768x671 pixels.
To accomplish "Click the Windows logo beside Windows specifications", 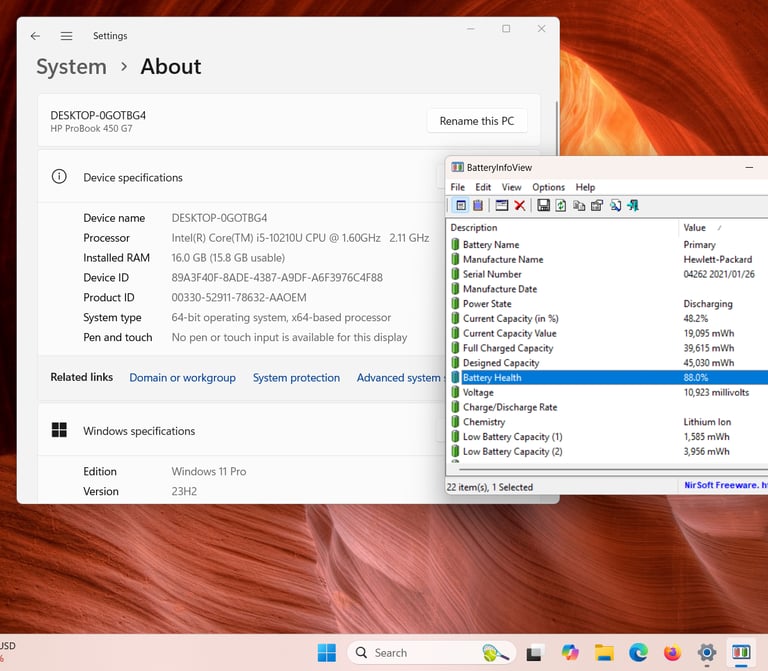I will (59, 430).
